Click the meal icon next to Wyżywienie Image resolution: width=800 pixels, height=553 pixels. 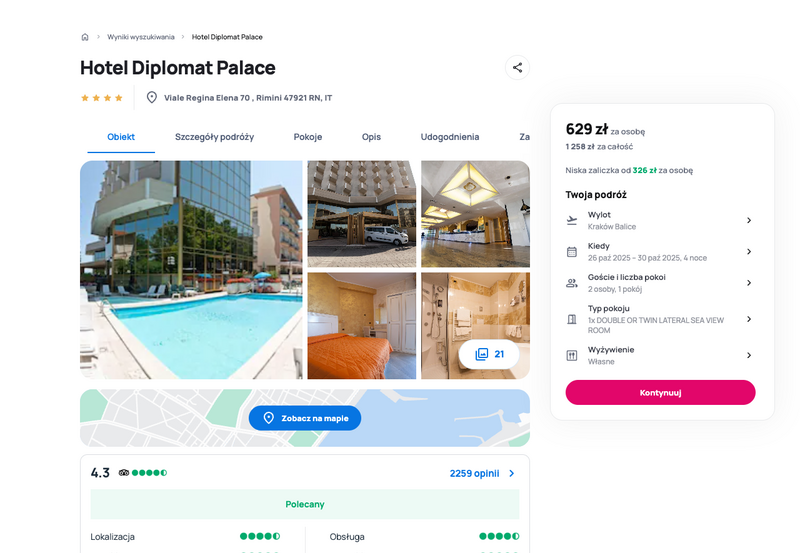point(572,356)
